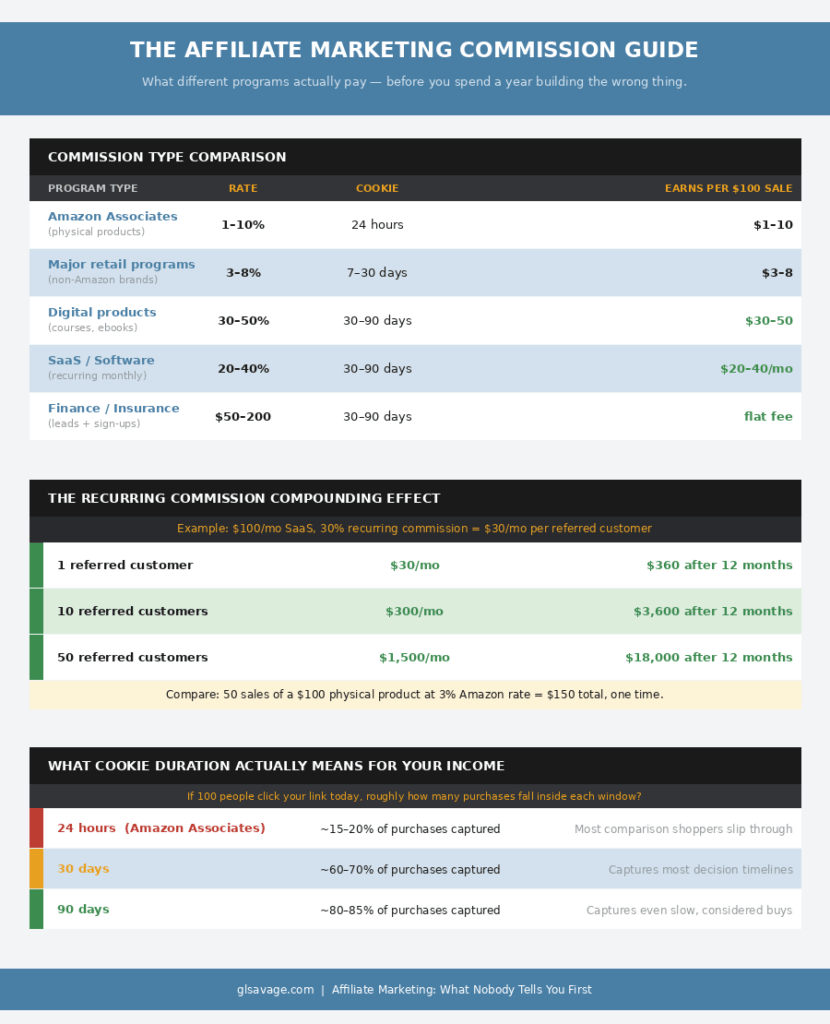Select the Amazon Associates row marker
The height and width of the screenshot is (1024, 830).
(113, 216)
